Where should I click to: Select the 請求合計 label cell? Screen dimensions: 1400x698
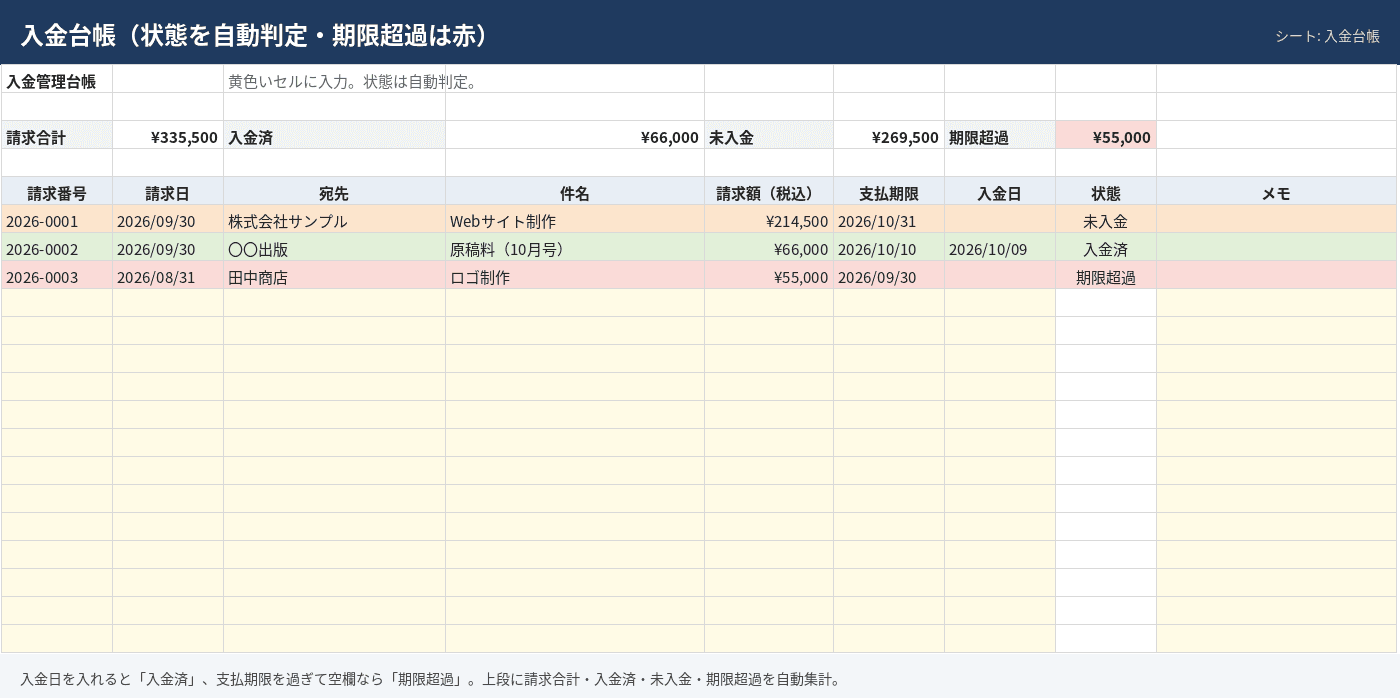[57, 135]
